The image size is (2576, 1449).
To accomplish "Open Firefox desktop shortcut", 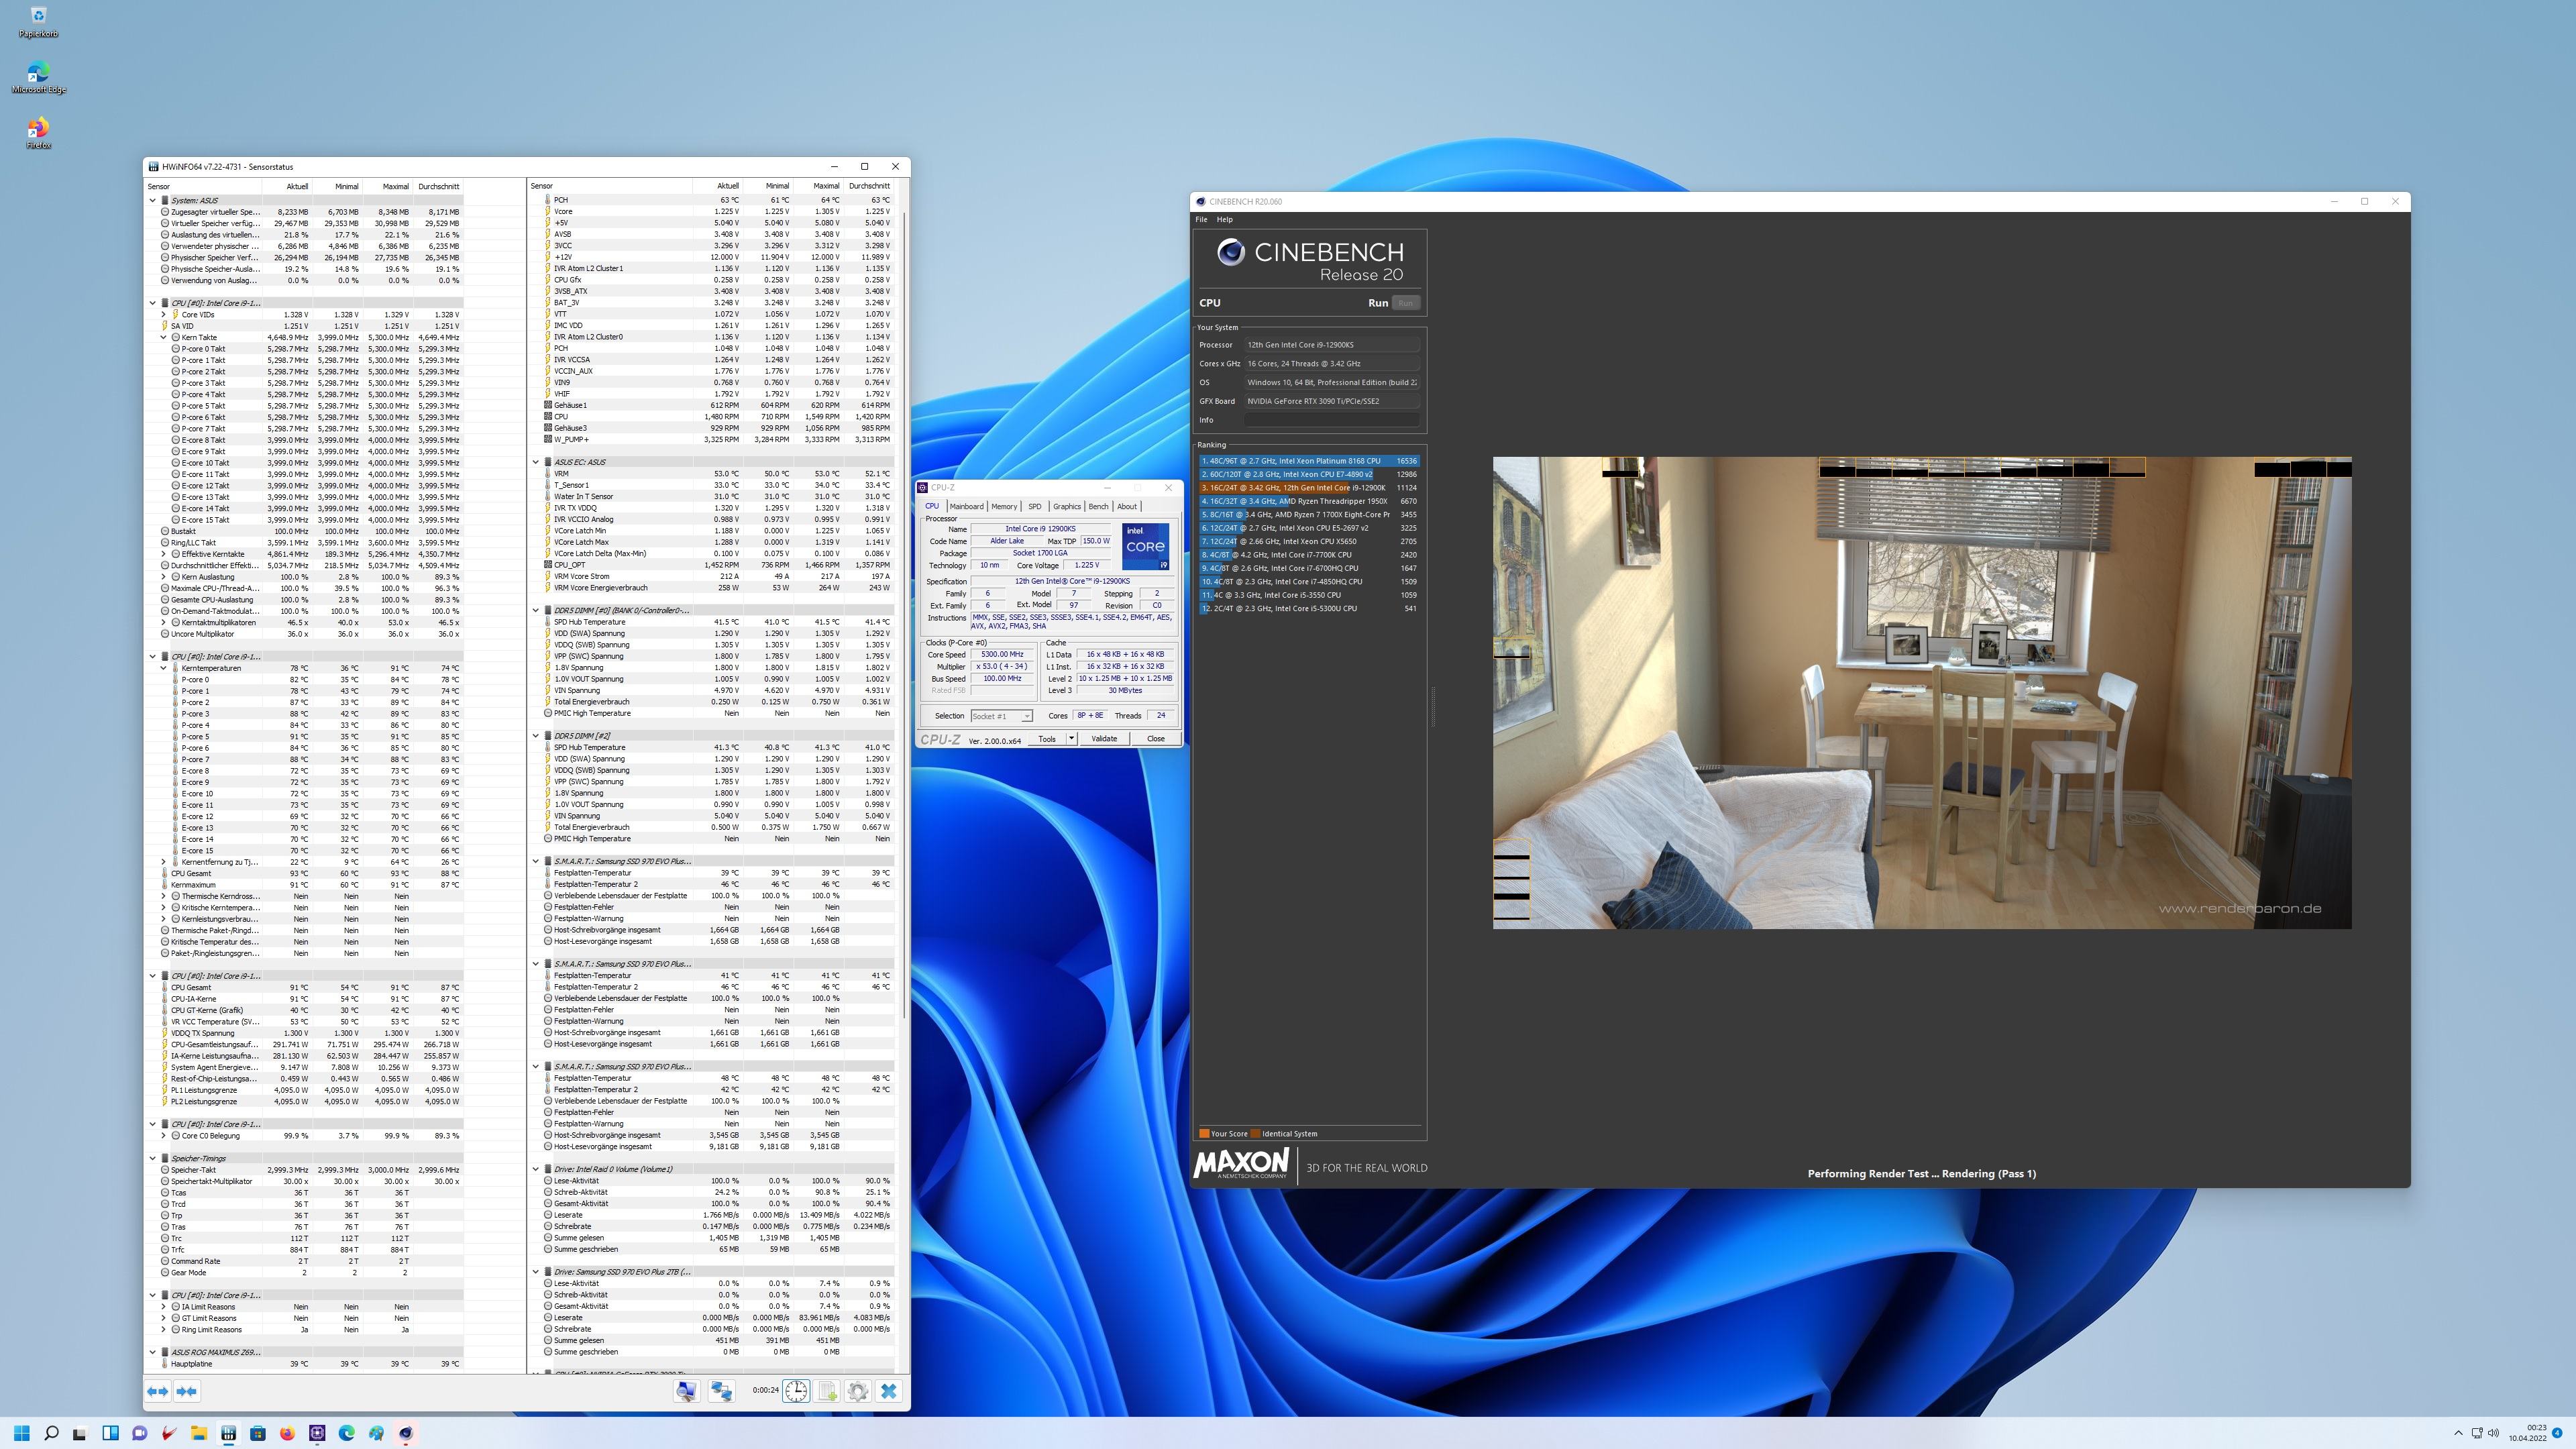I will tap(38, 133).
